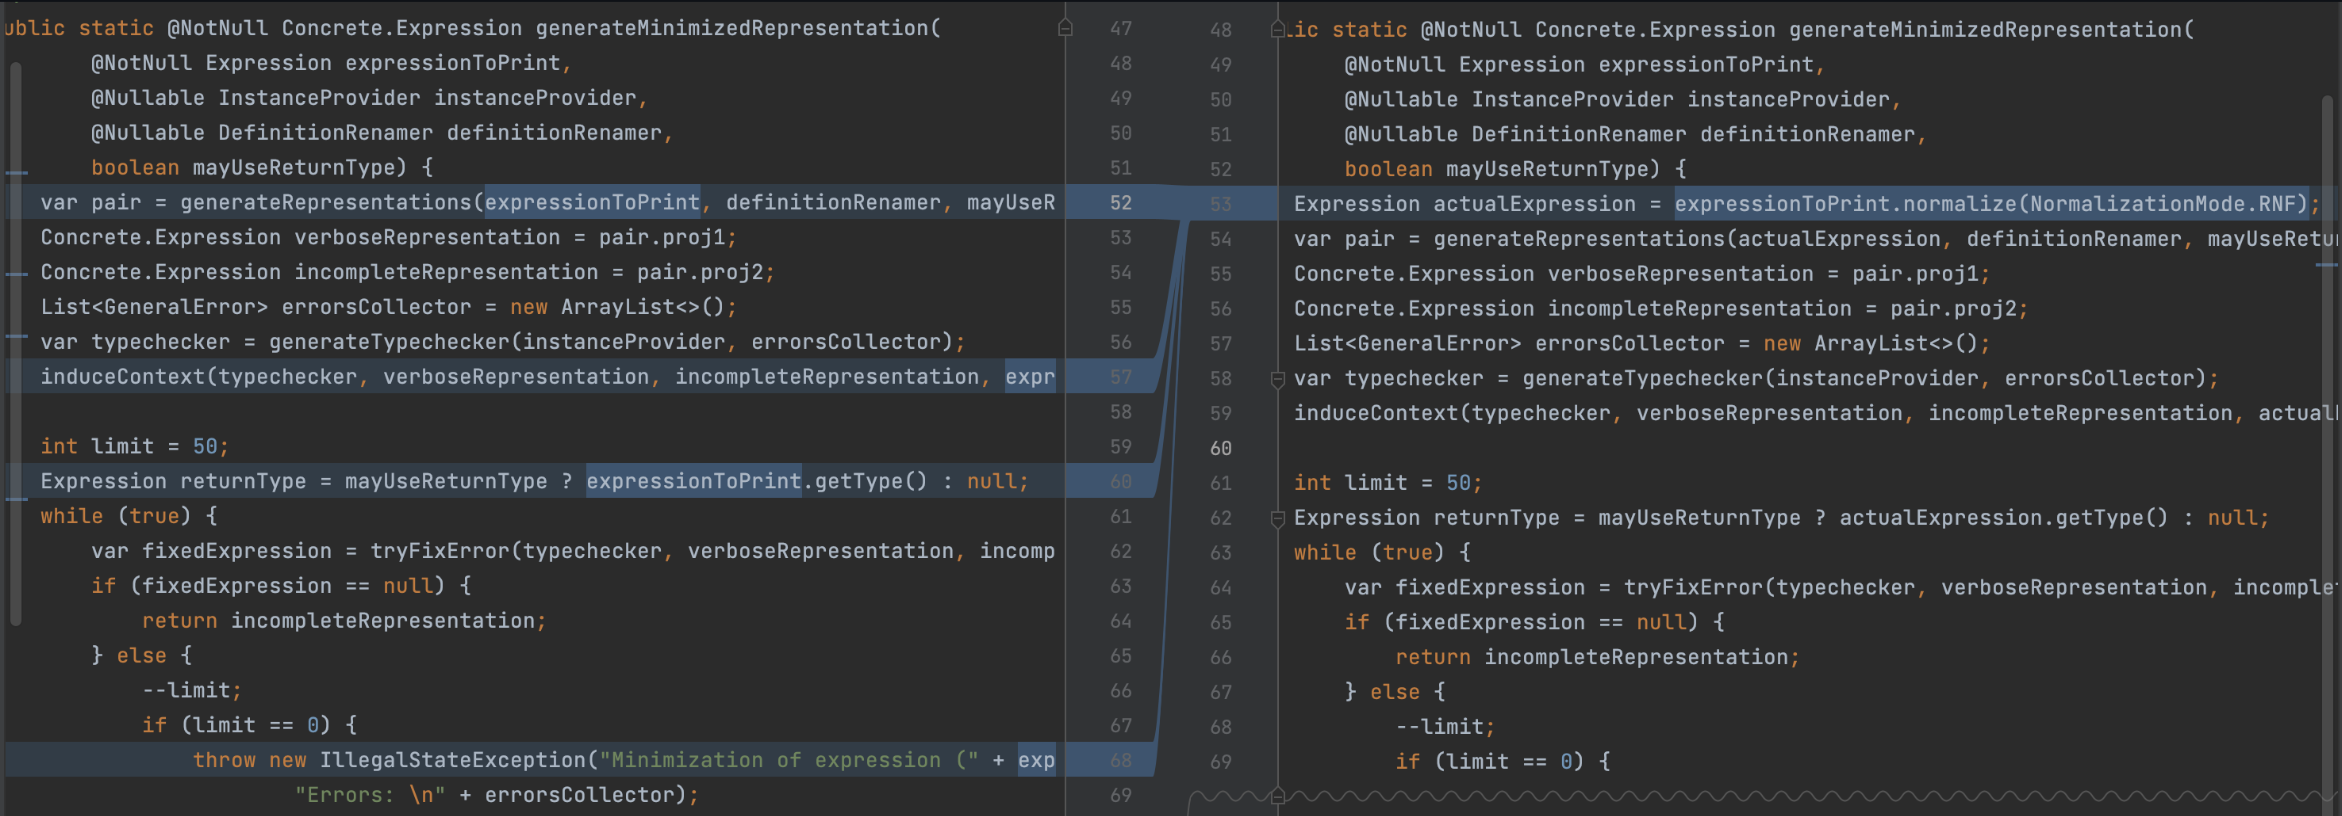Image resolution: width=2342 pixels, height=816 pixels.
Task: Toggle fold marker beside right line 62
Action: tap(1277, 518)
